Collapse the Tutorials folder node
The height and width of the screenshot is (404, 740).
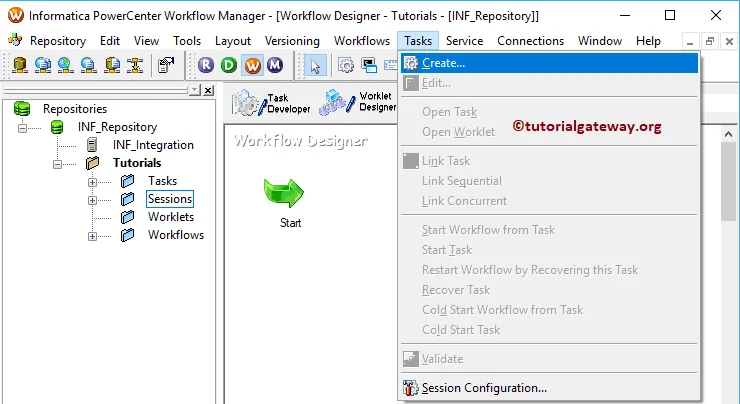[57, 164]
